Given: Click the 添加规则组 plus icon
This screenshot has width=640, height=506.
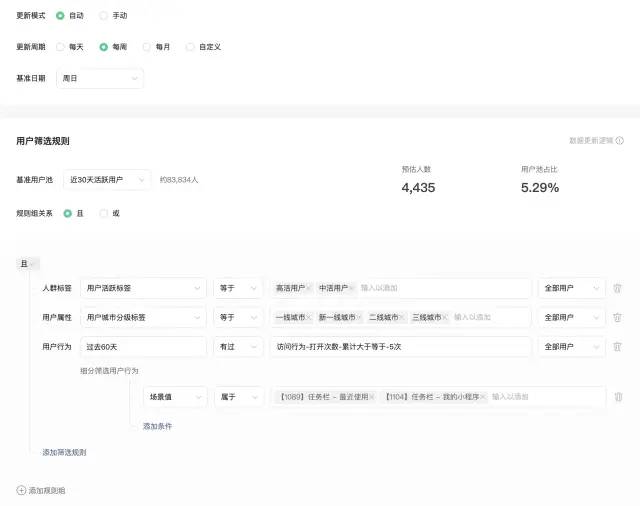Looking at the screenshot, I should [21, 490].
